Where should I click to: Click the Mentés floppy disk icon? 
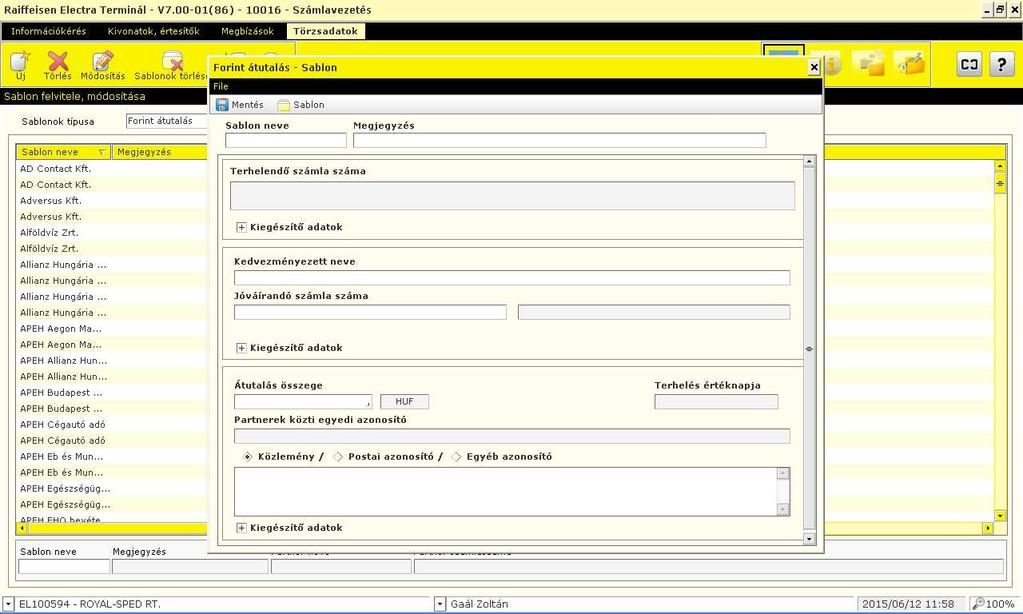[x=222, y=104]
